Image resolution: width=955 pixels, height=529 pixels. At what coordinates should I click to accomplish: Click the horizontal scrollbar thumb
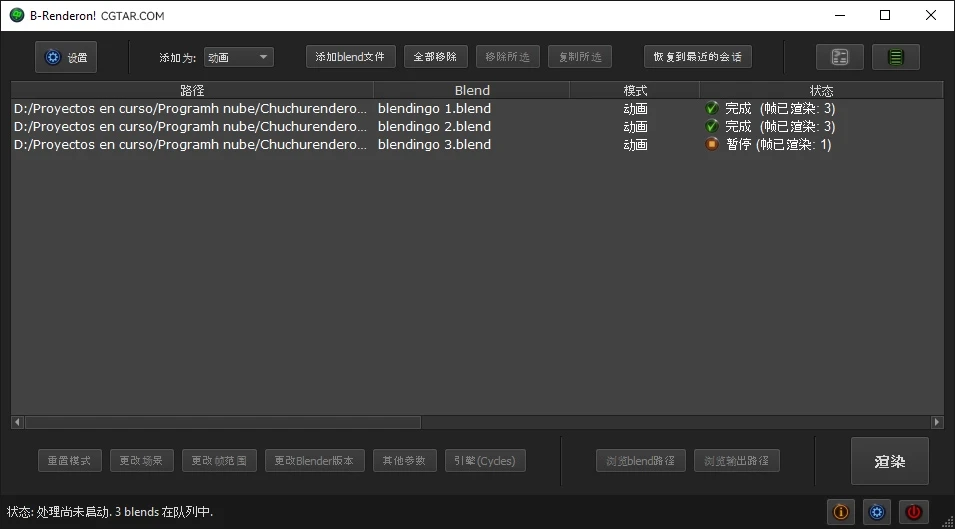pyautogui.click(x=222, y=422)
